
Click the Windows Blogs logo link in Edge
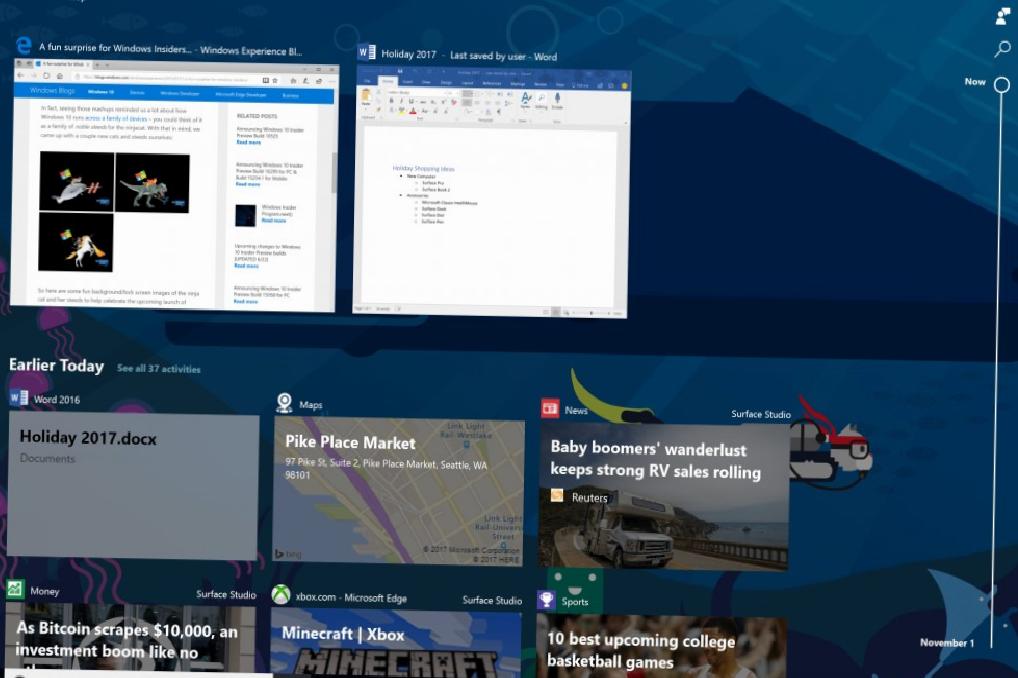52,91
